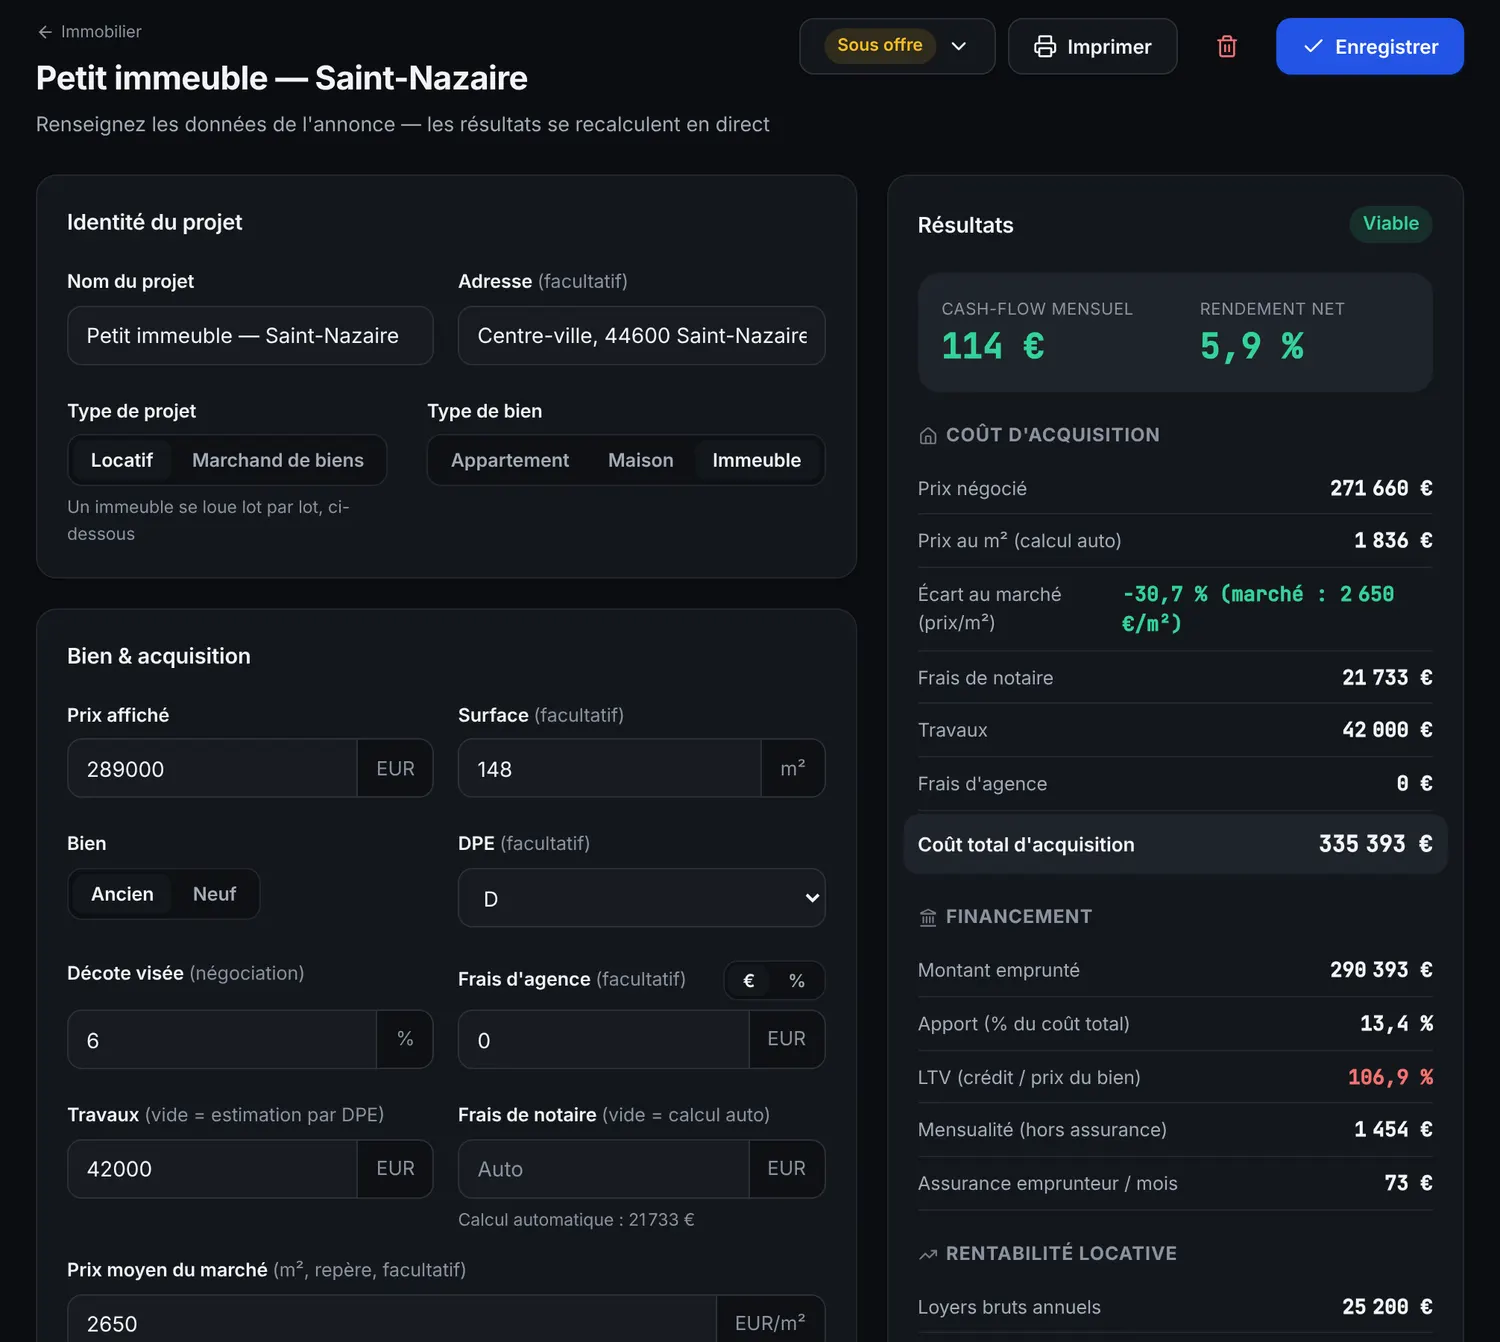1500x1342 pixels.
Task: Click the Frais de notaire Auto field
Action: point(604,1169)
